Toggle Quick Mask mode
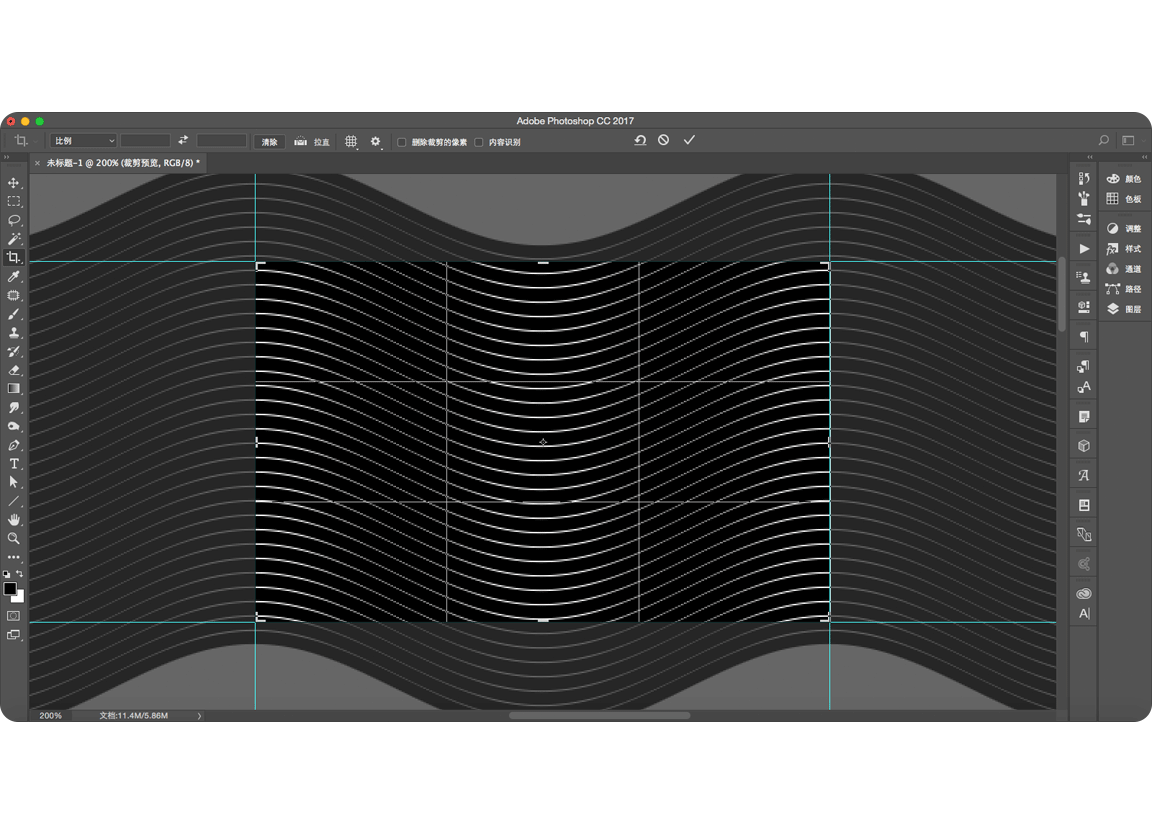 click(x=13, y=616)
